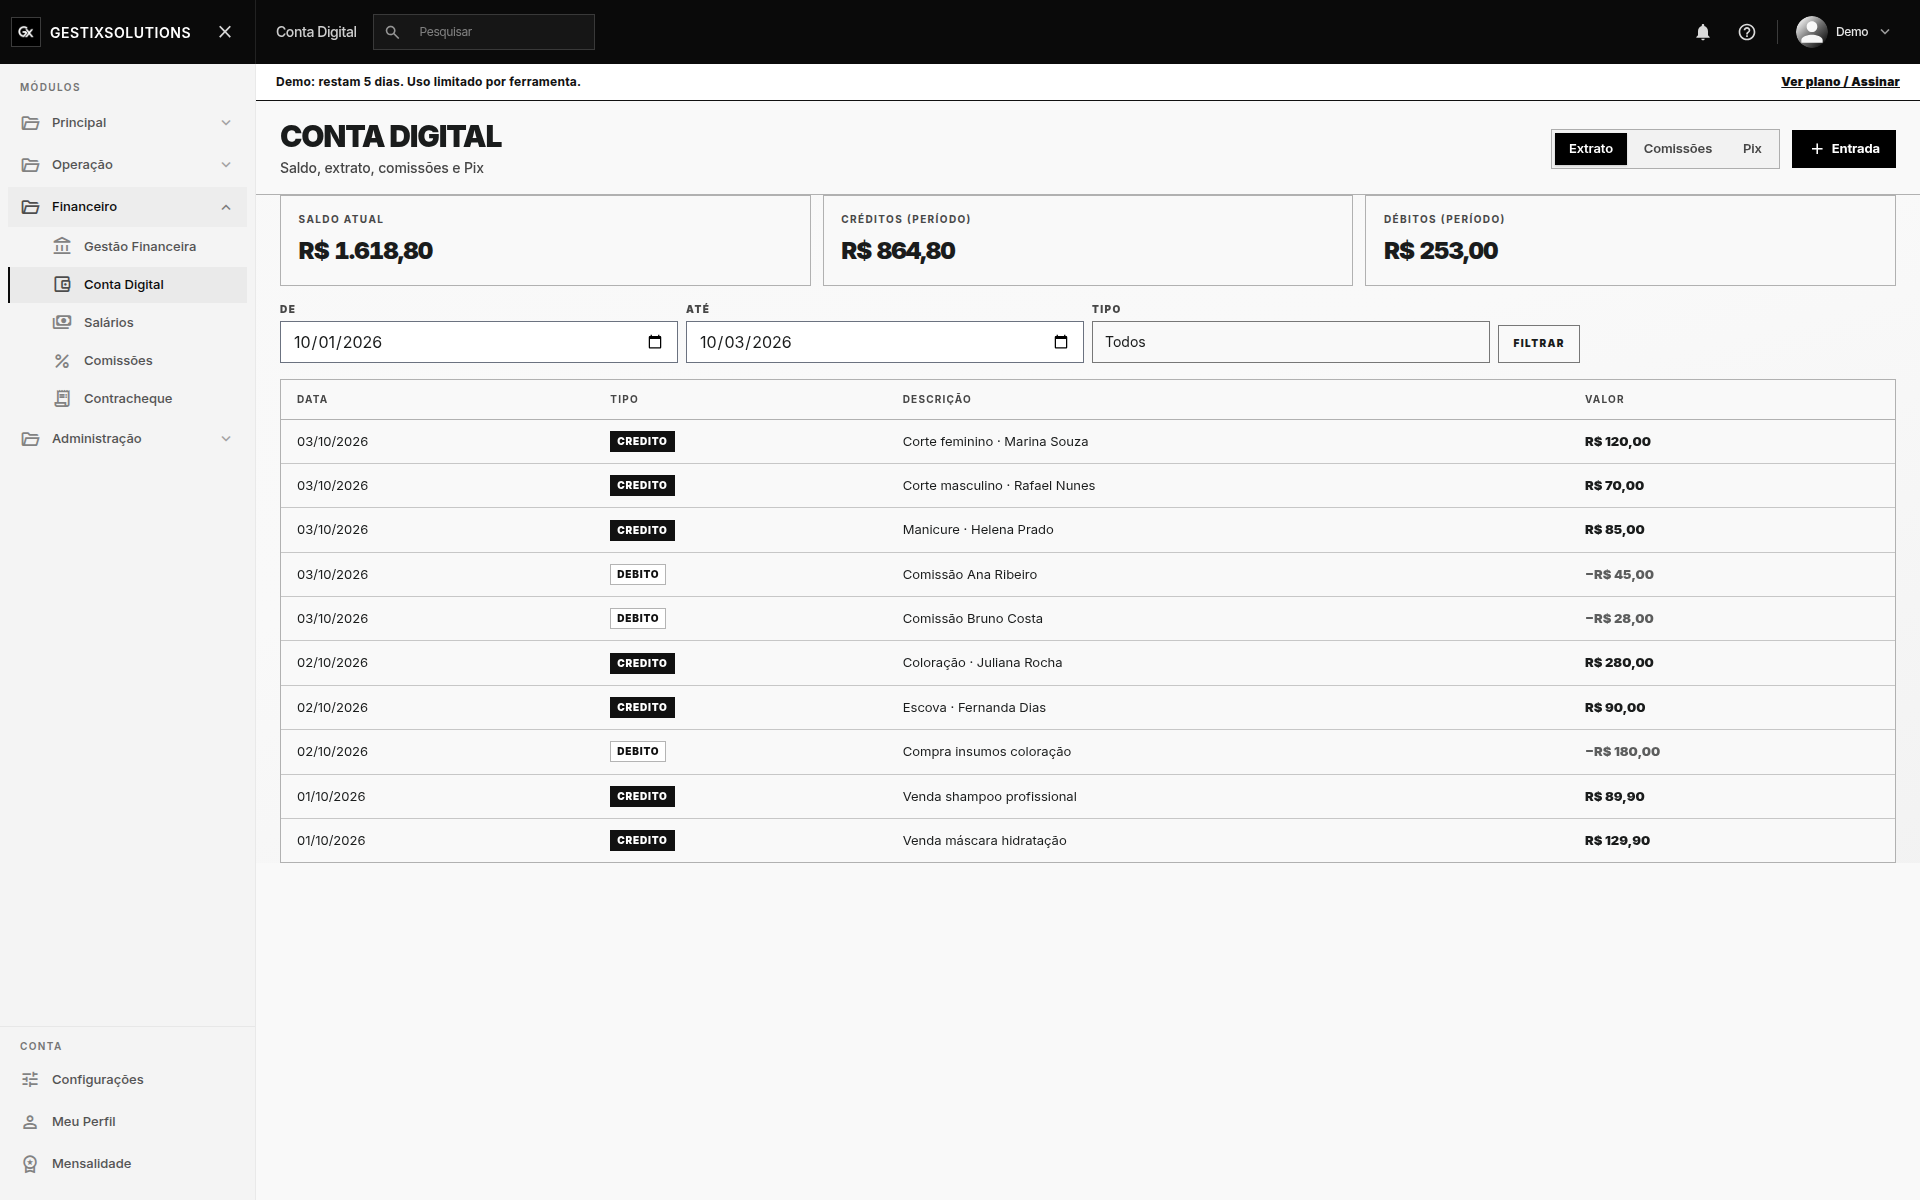Expand the Operação module chevron
Image resolution: width=1920 pixels, height=1200 pixels.
[226, 165]
